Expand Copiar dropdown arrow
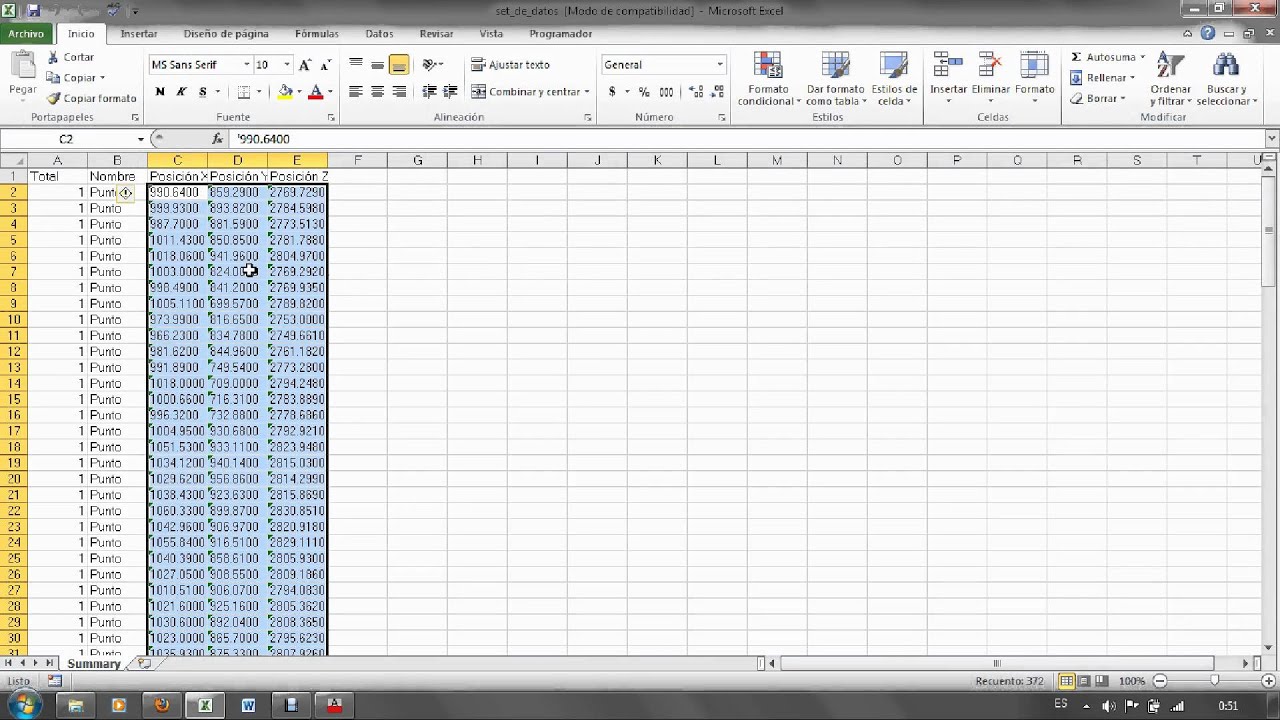 [102, 78]
